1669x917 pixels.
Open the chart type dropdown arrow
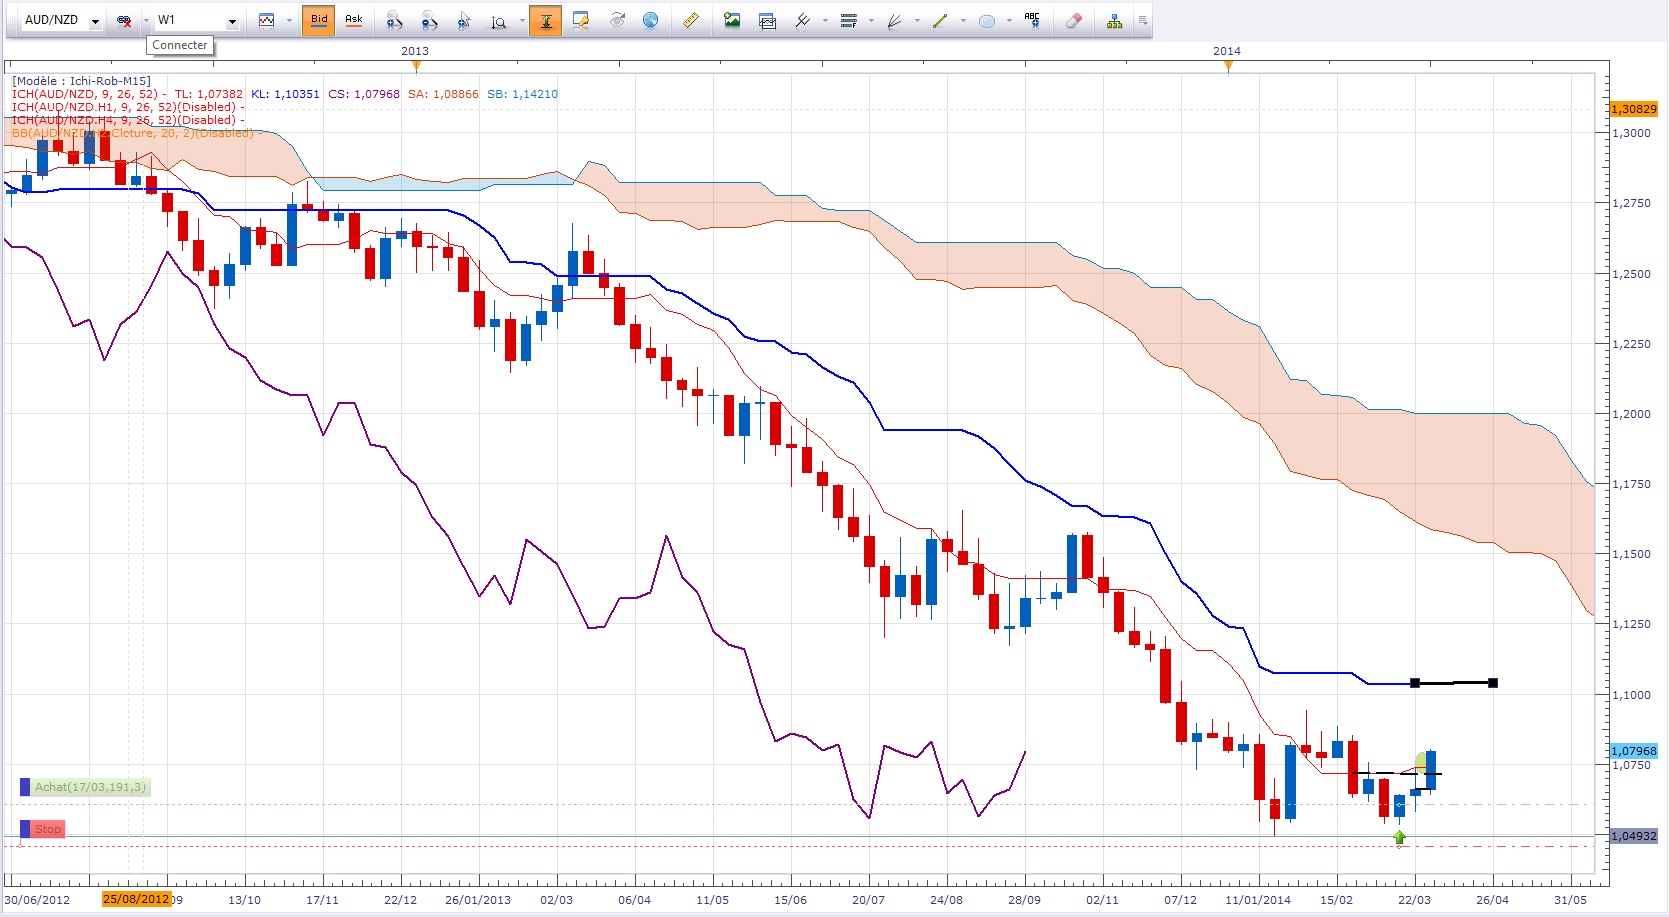coord(289,21)
